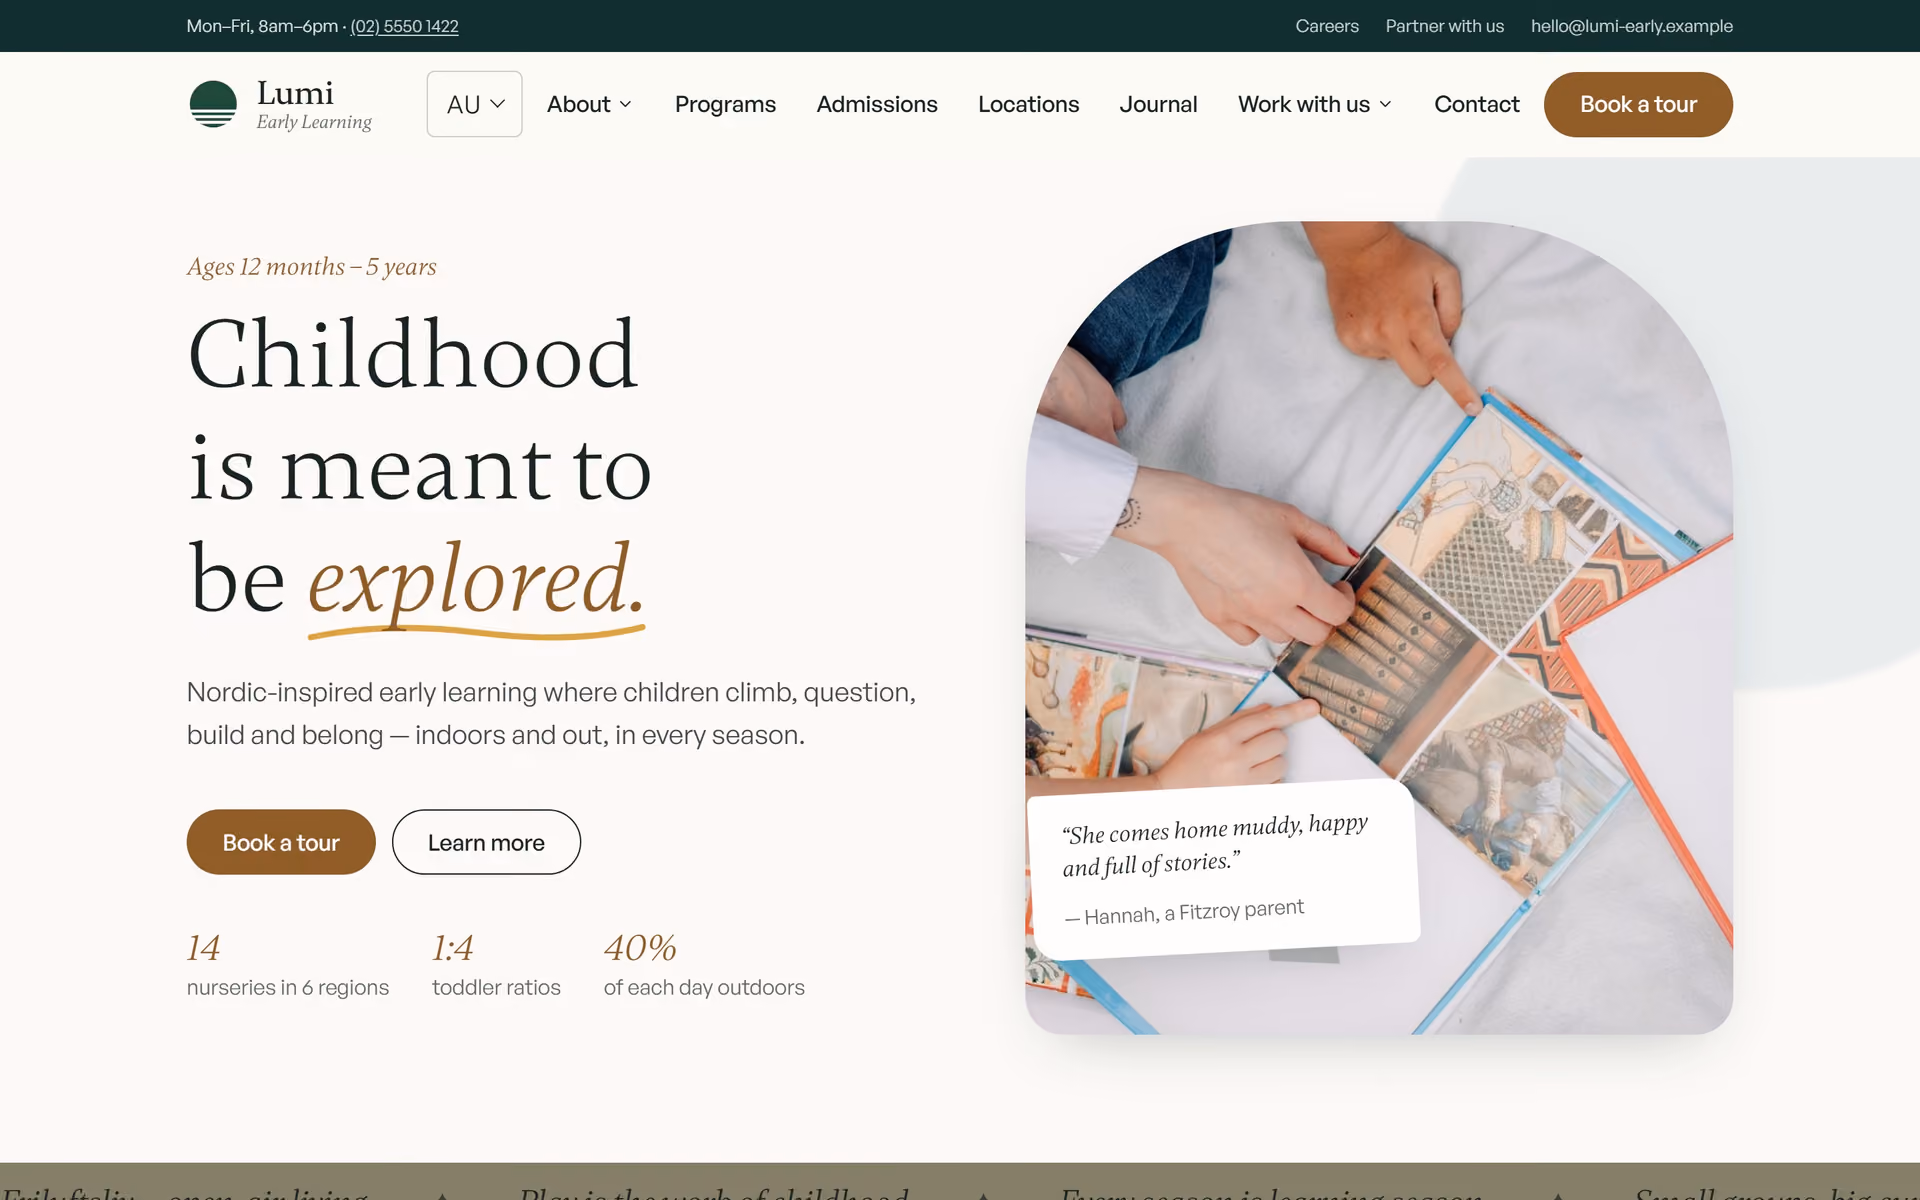The width and height of the screenshot is (1920, 1200).
Task: Click 'Mon–Fri, 8am–6pm' opening hours text
Action: point(262,26)
